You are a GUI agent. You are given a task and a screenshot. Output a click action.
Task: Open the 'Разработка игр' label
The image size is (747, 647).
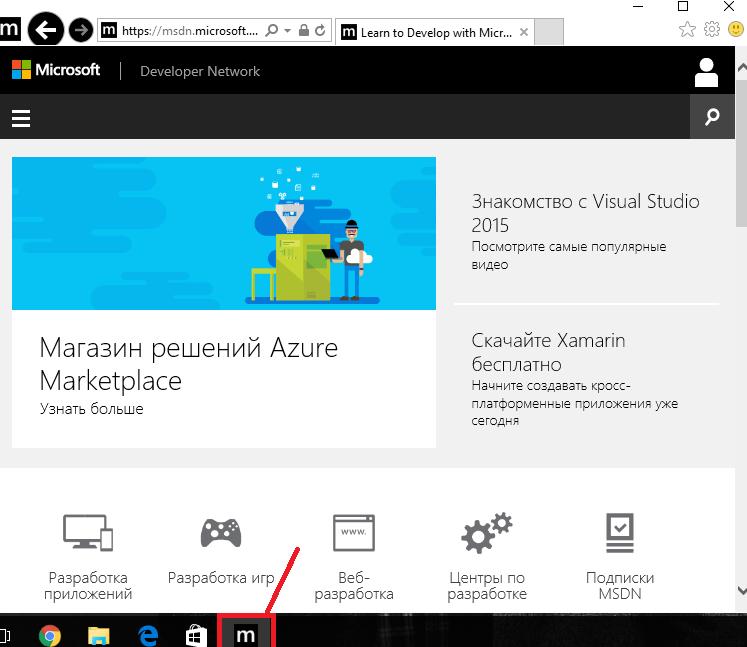(221, 577)
